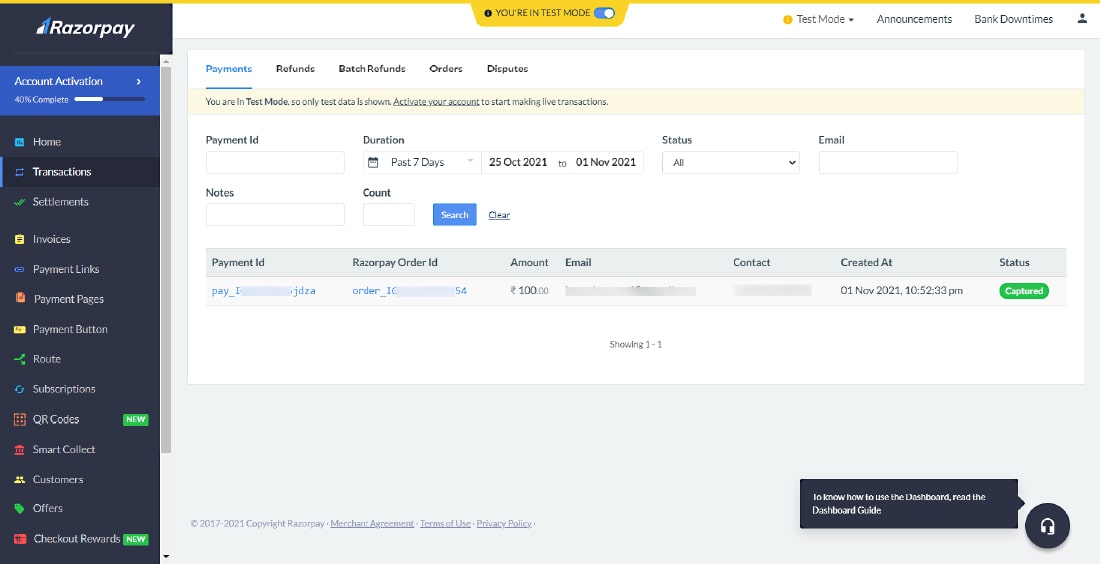Open the Test Mode dropdown
Viewport: 1100px width, 564px height.
click(x=819, y=20)
